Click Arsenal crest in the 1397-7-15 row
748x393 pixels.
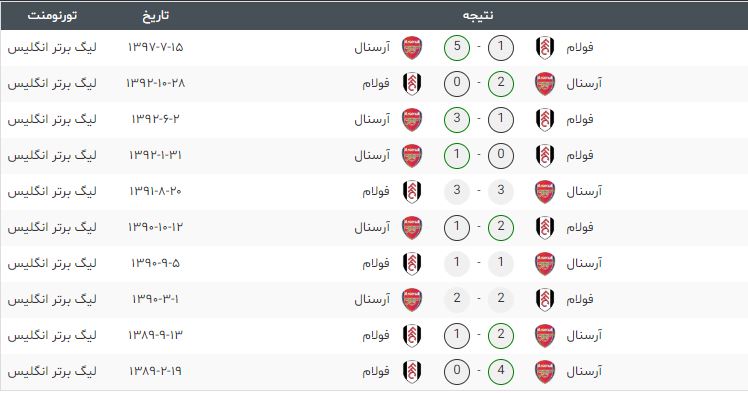[412, 48]
